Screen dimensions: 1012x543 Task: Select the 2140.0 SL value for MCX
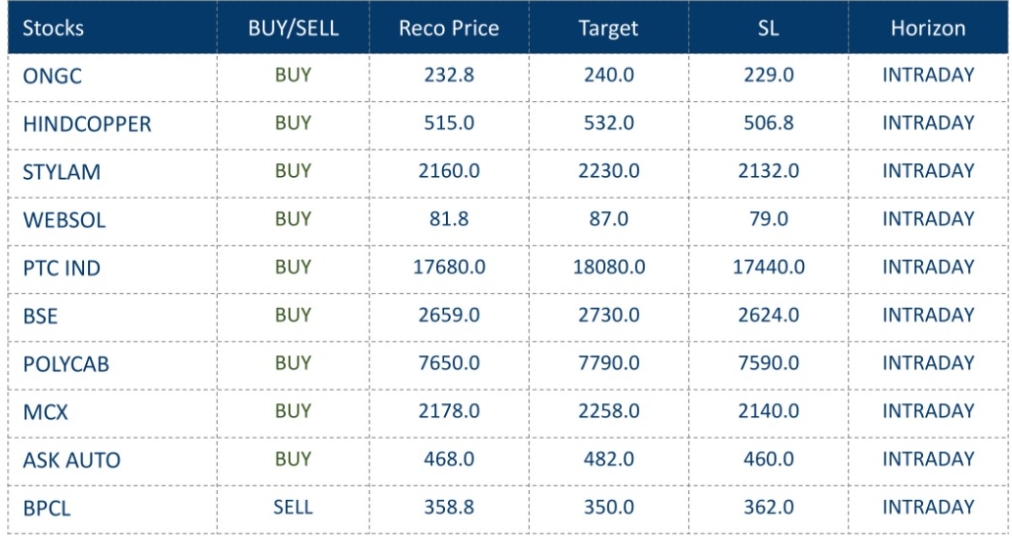(768, 411)
